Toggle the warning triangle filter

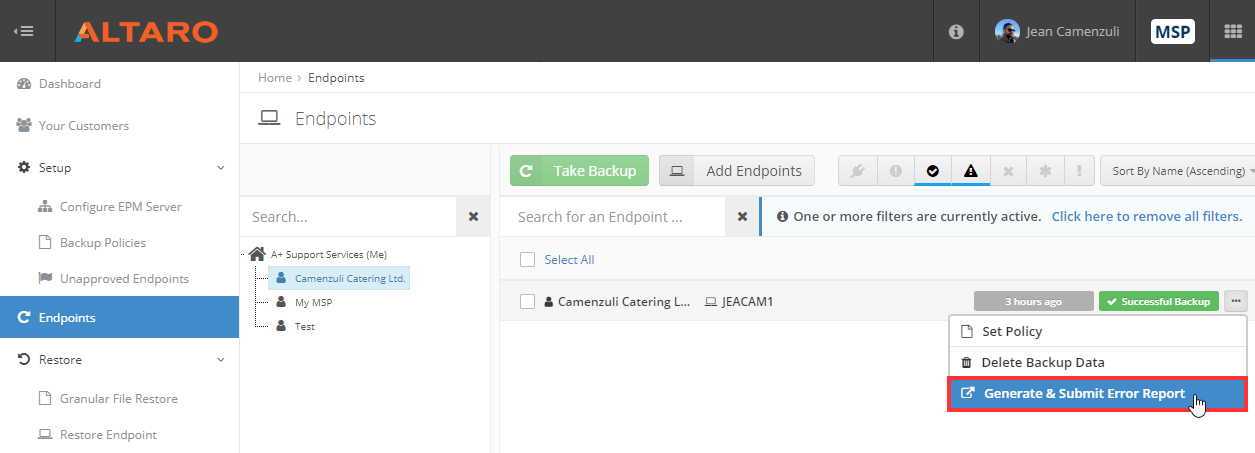[x=970, y=171]
